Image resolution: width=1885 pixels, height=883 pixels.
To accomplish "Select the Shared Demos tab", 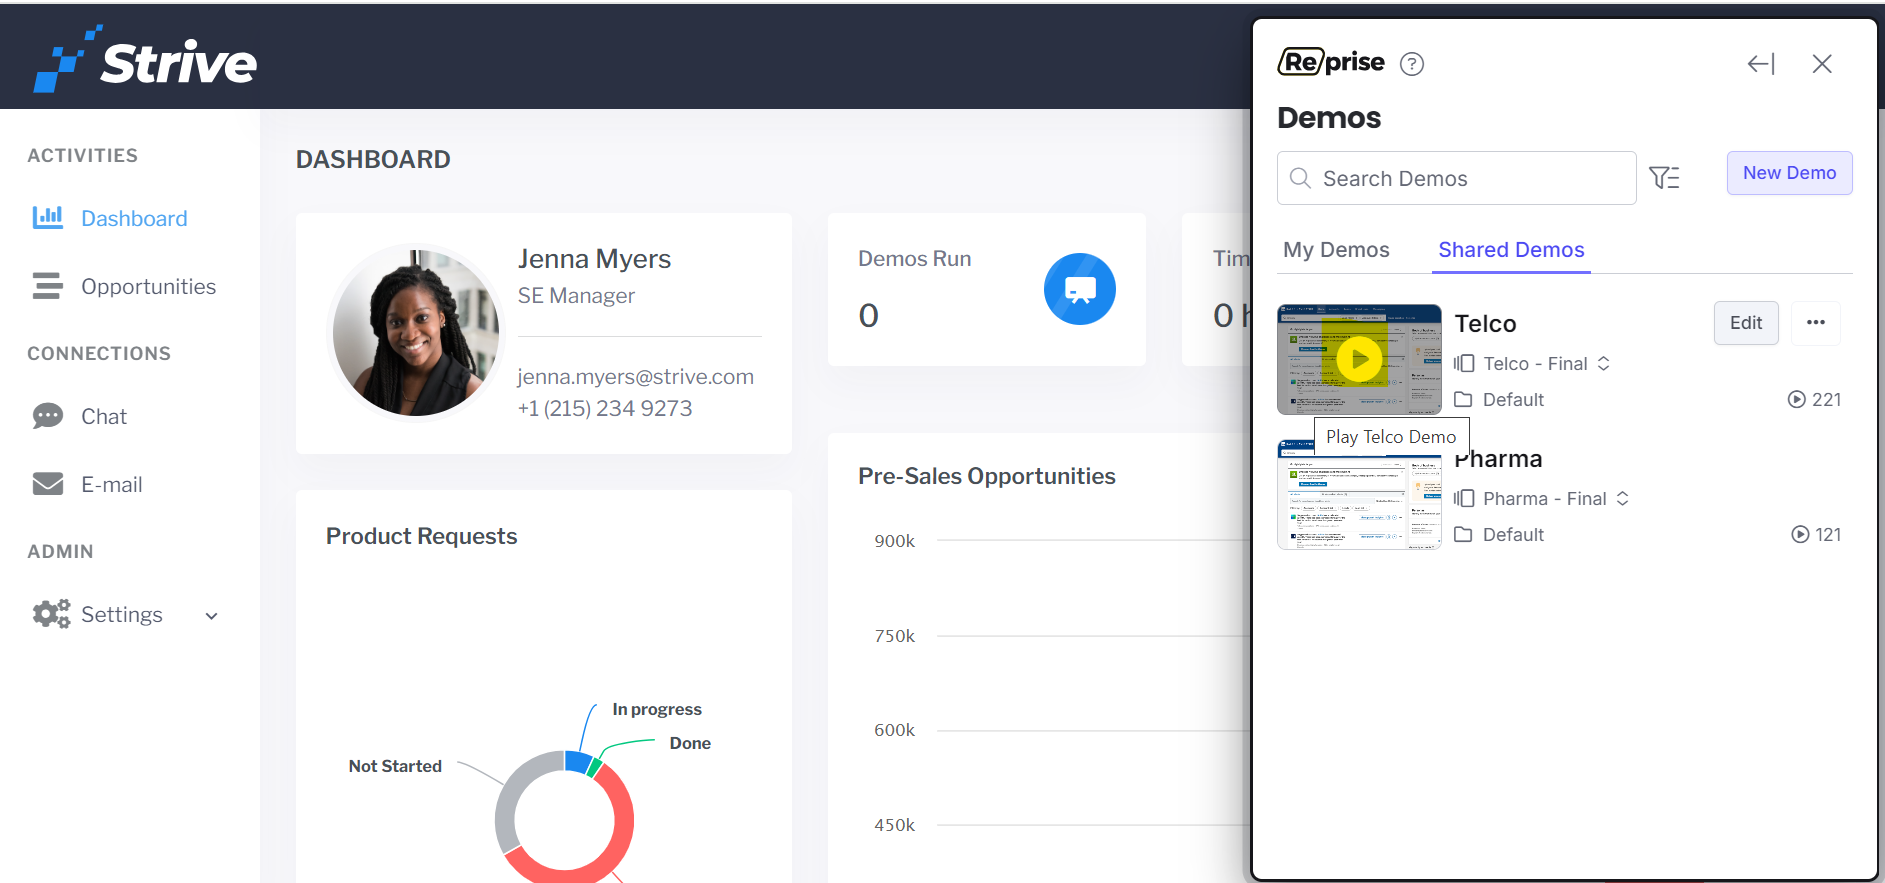I will click(1510, 250).
